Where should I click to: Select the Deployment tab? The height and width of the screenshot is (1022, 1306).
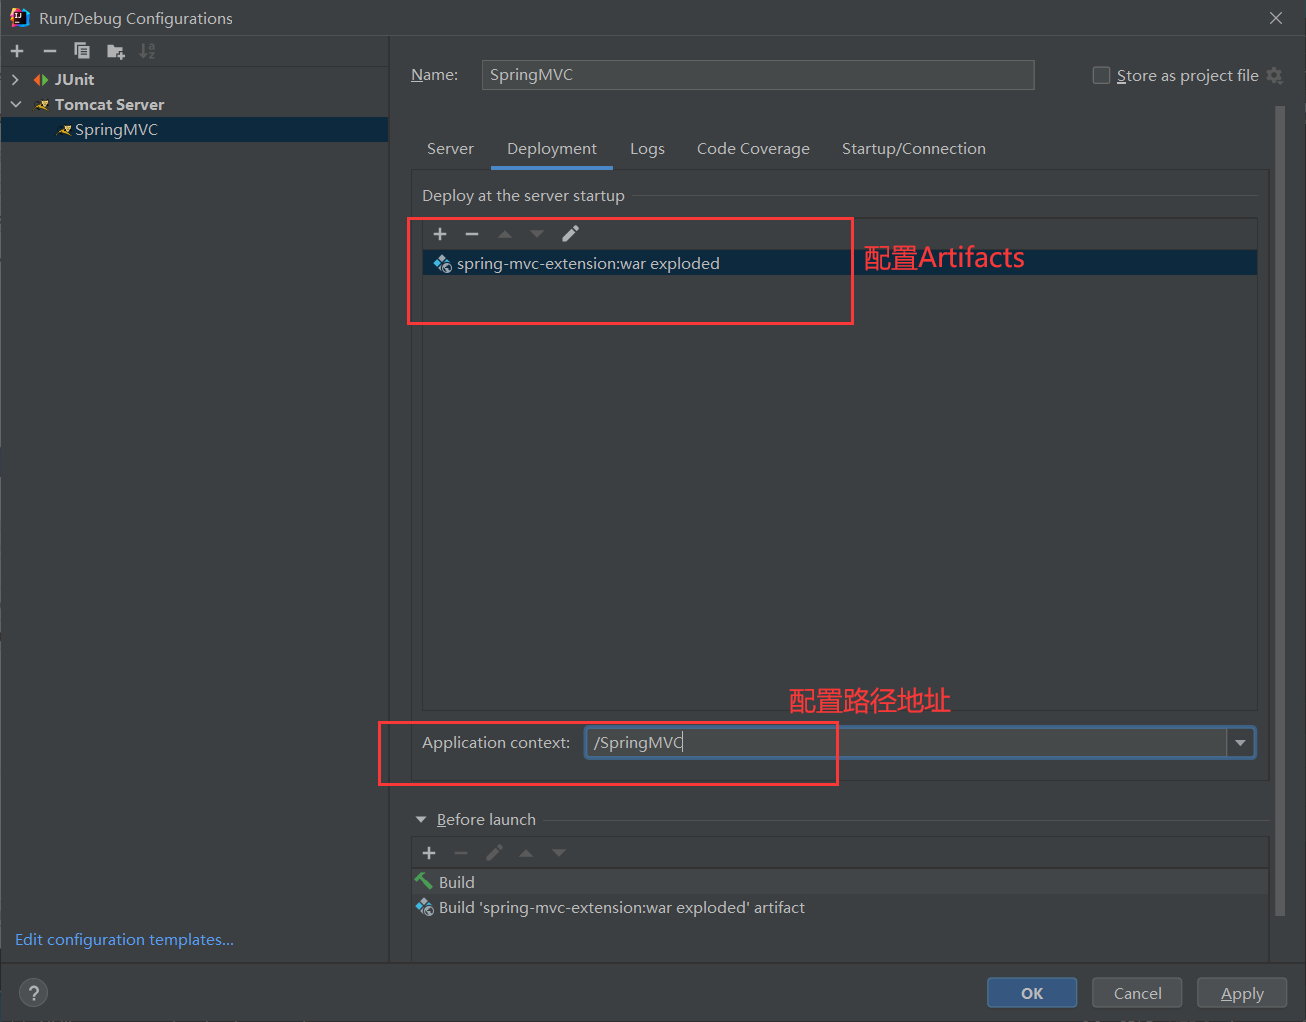pos(552,148)
